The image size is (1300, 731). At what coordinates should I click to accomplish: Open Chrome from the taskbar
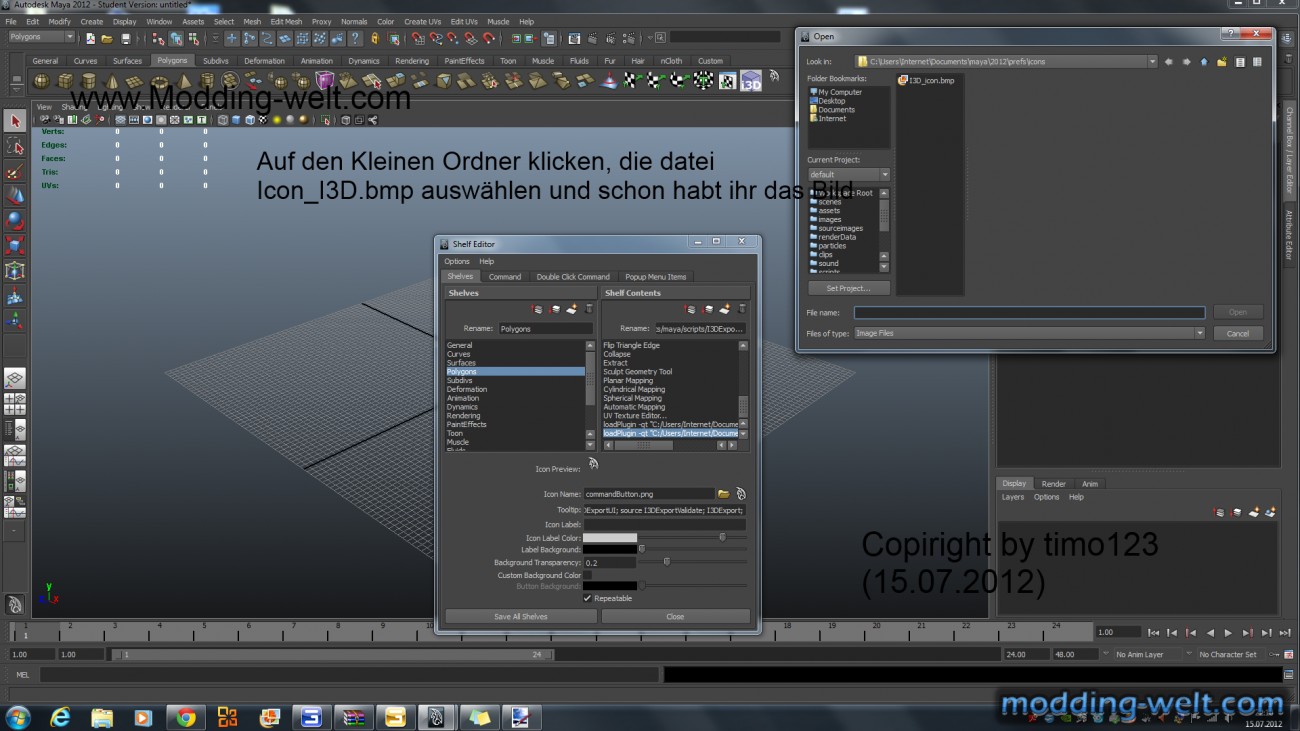(186, 717)
